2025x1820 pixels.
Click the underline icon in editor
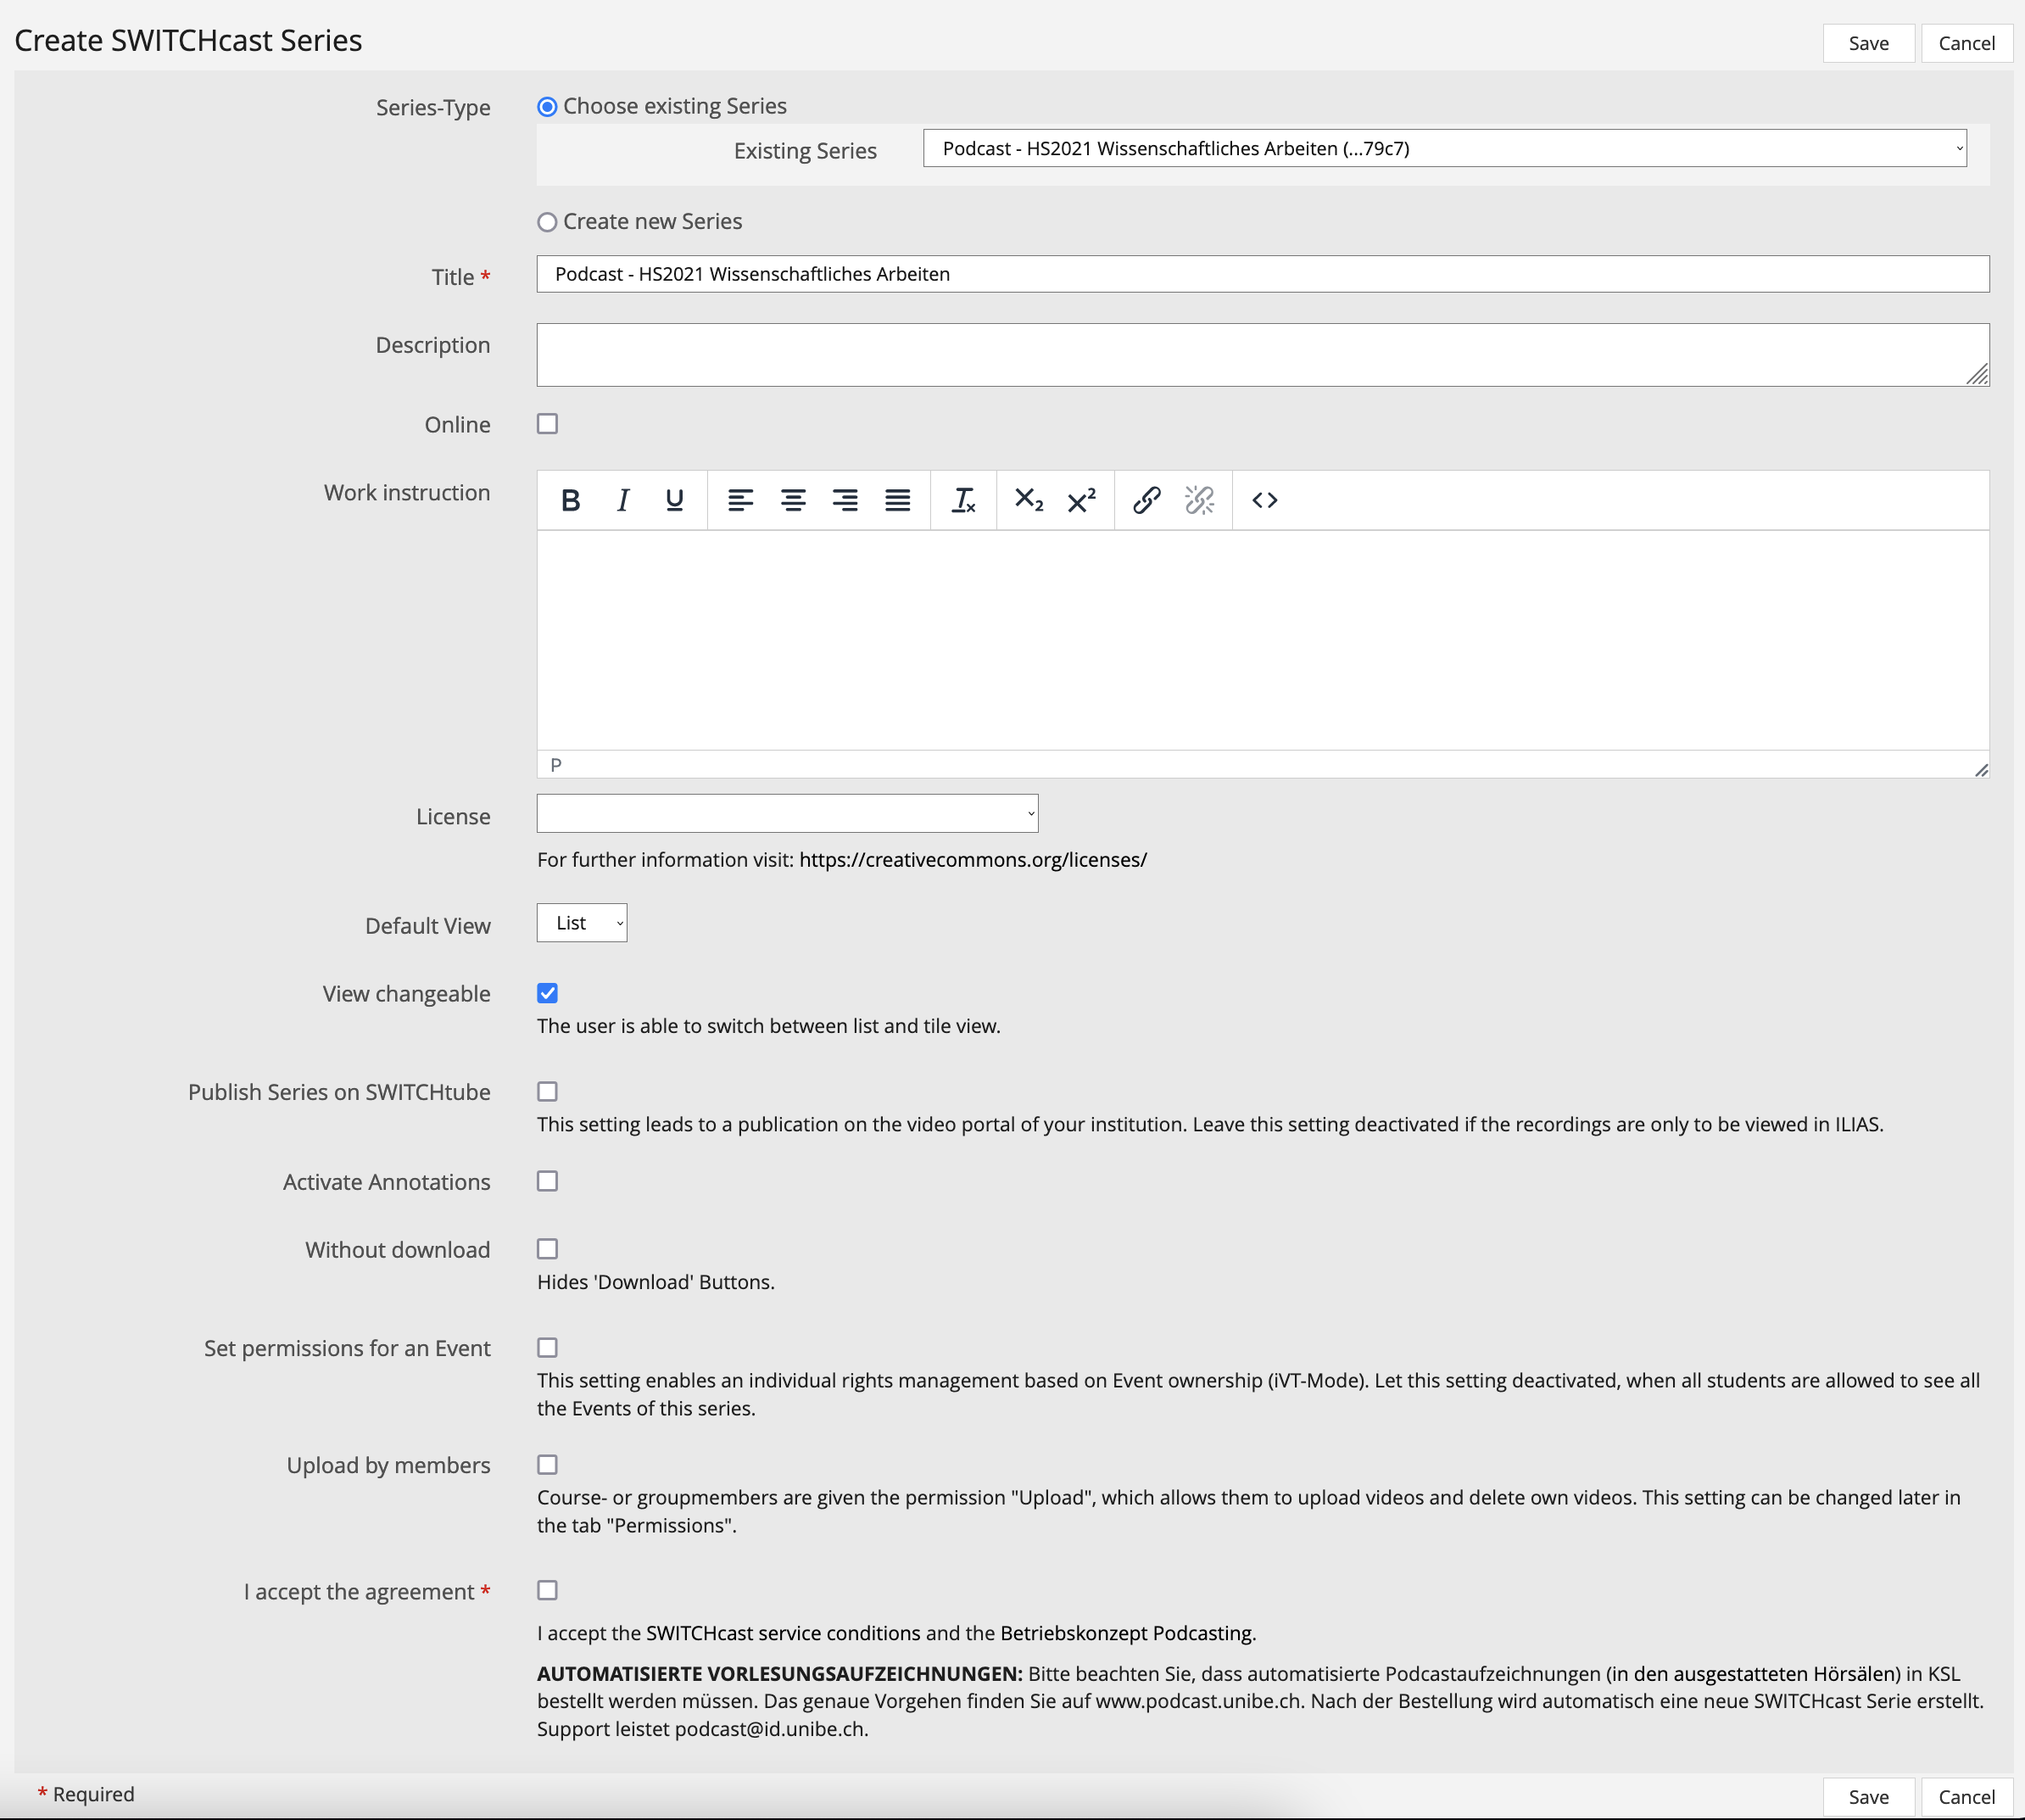[x=674, y=500]
